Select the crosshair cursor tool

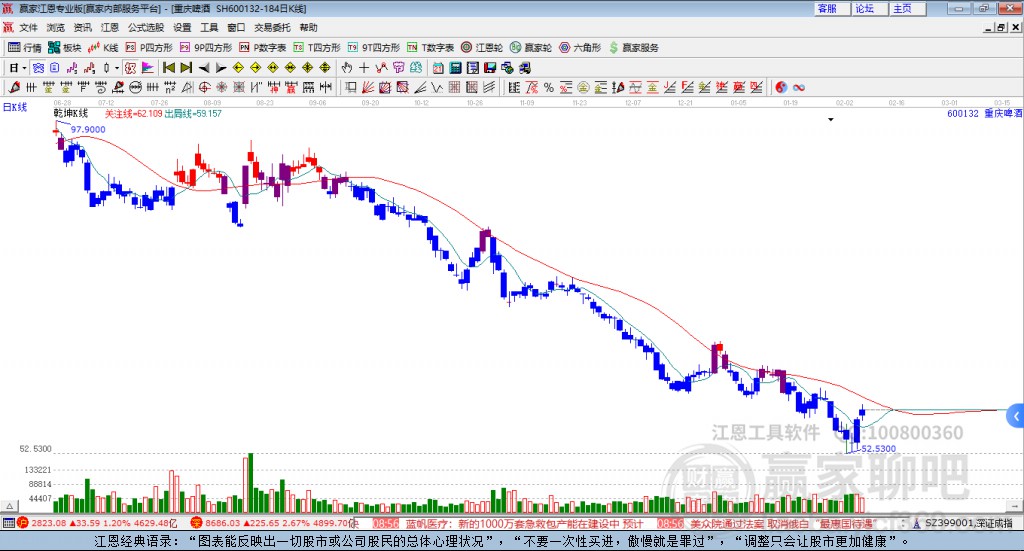(364, 68)
